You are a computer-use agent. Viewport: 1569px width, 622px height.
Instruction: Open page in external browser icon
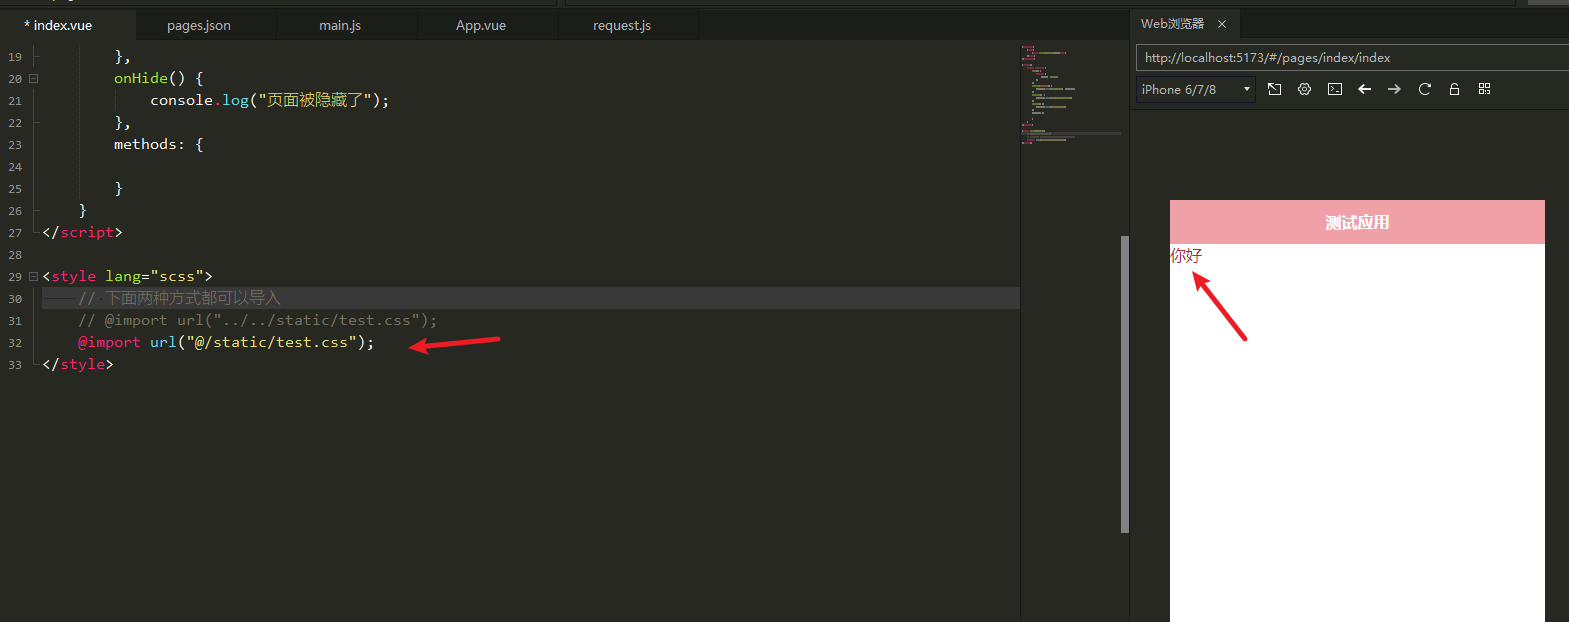pos(1274,89)
